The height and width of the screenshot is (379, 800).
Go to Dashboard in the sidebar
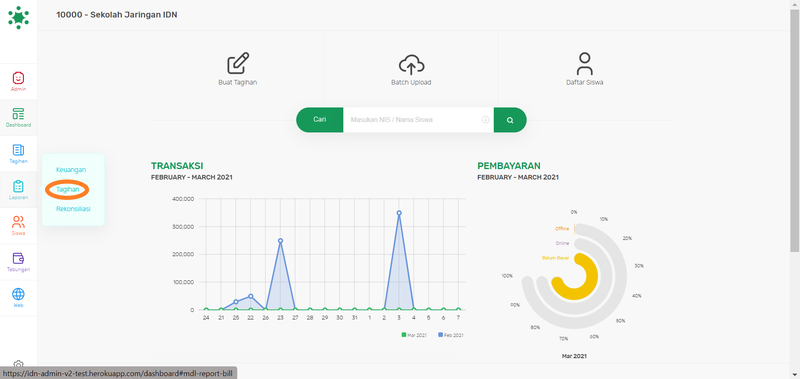(18, 117)
